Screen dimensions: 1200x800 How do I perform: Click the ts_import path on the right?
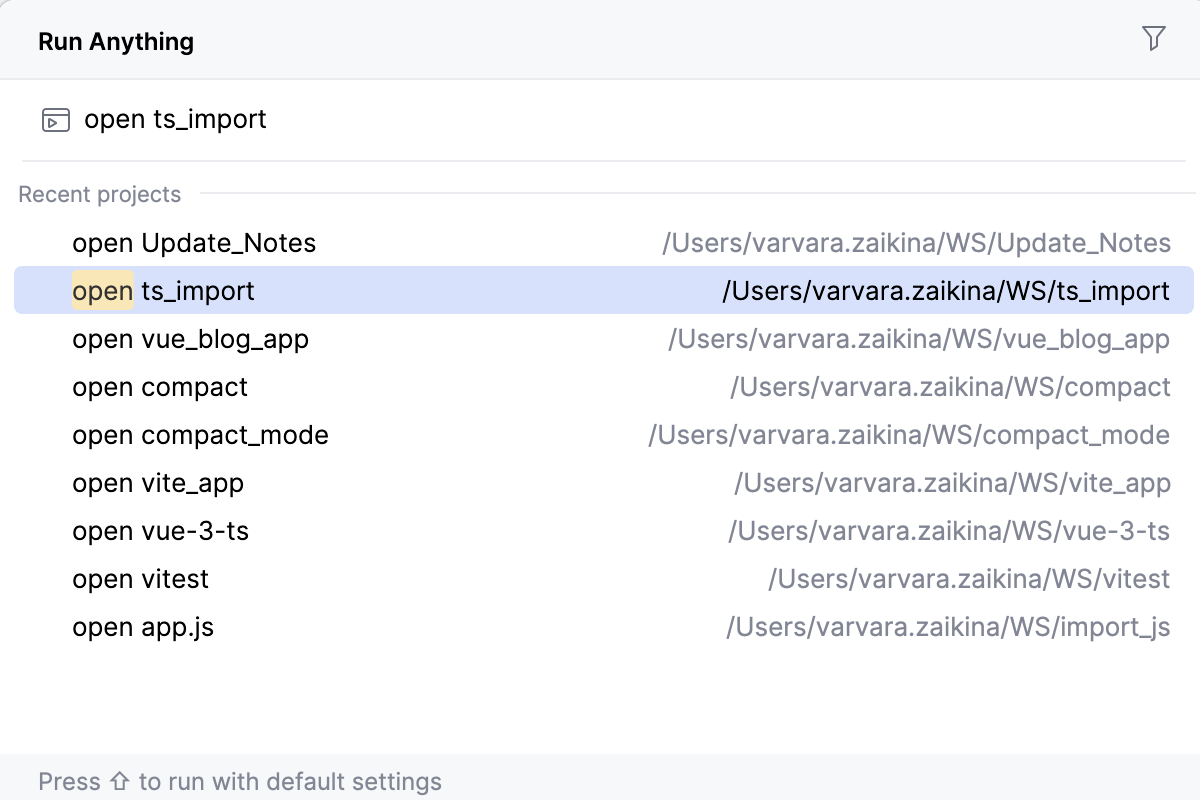click(945, 291)
